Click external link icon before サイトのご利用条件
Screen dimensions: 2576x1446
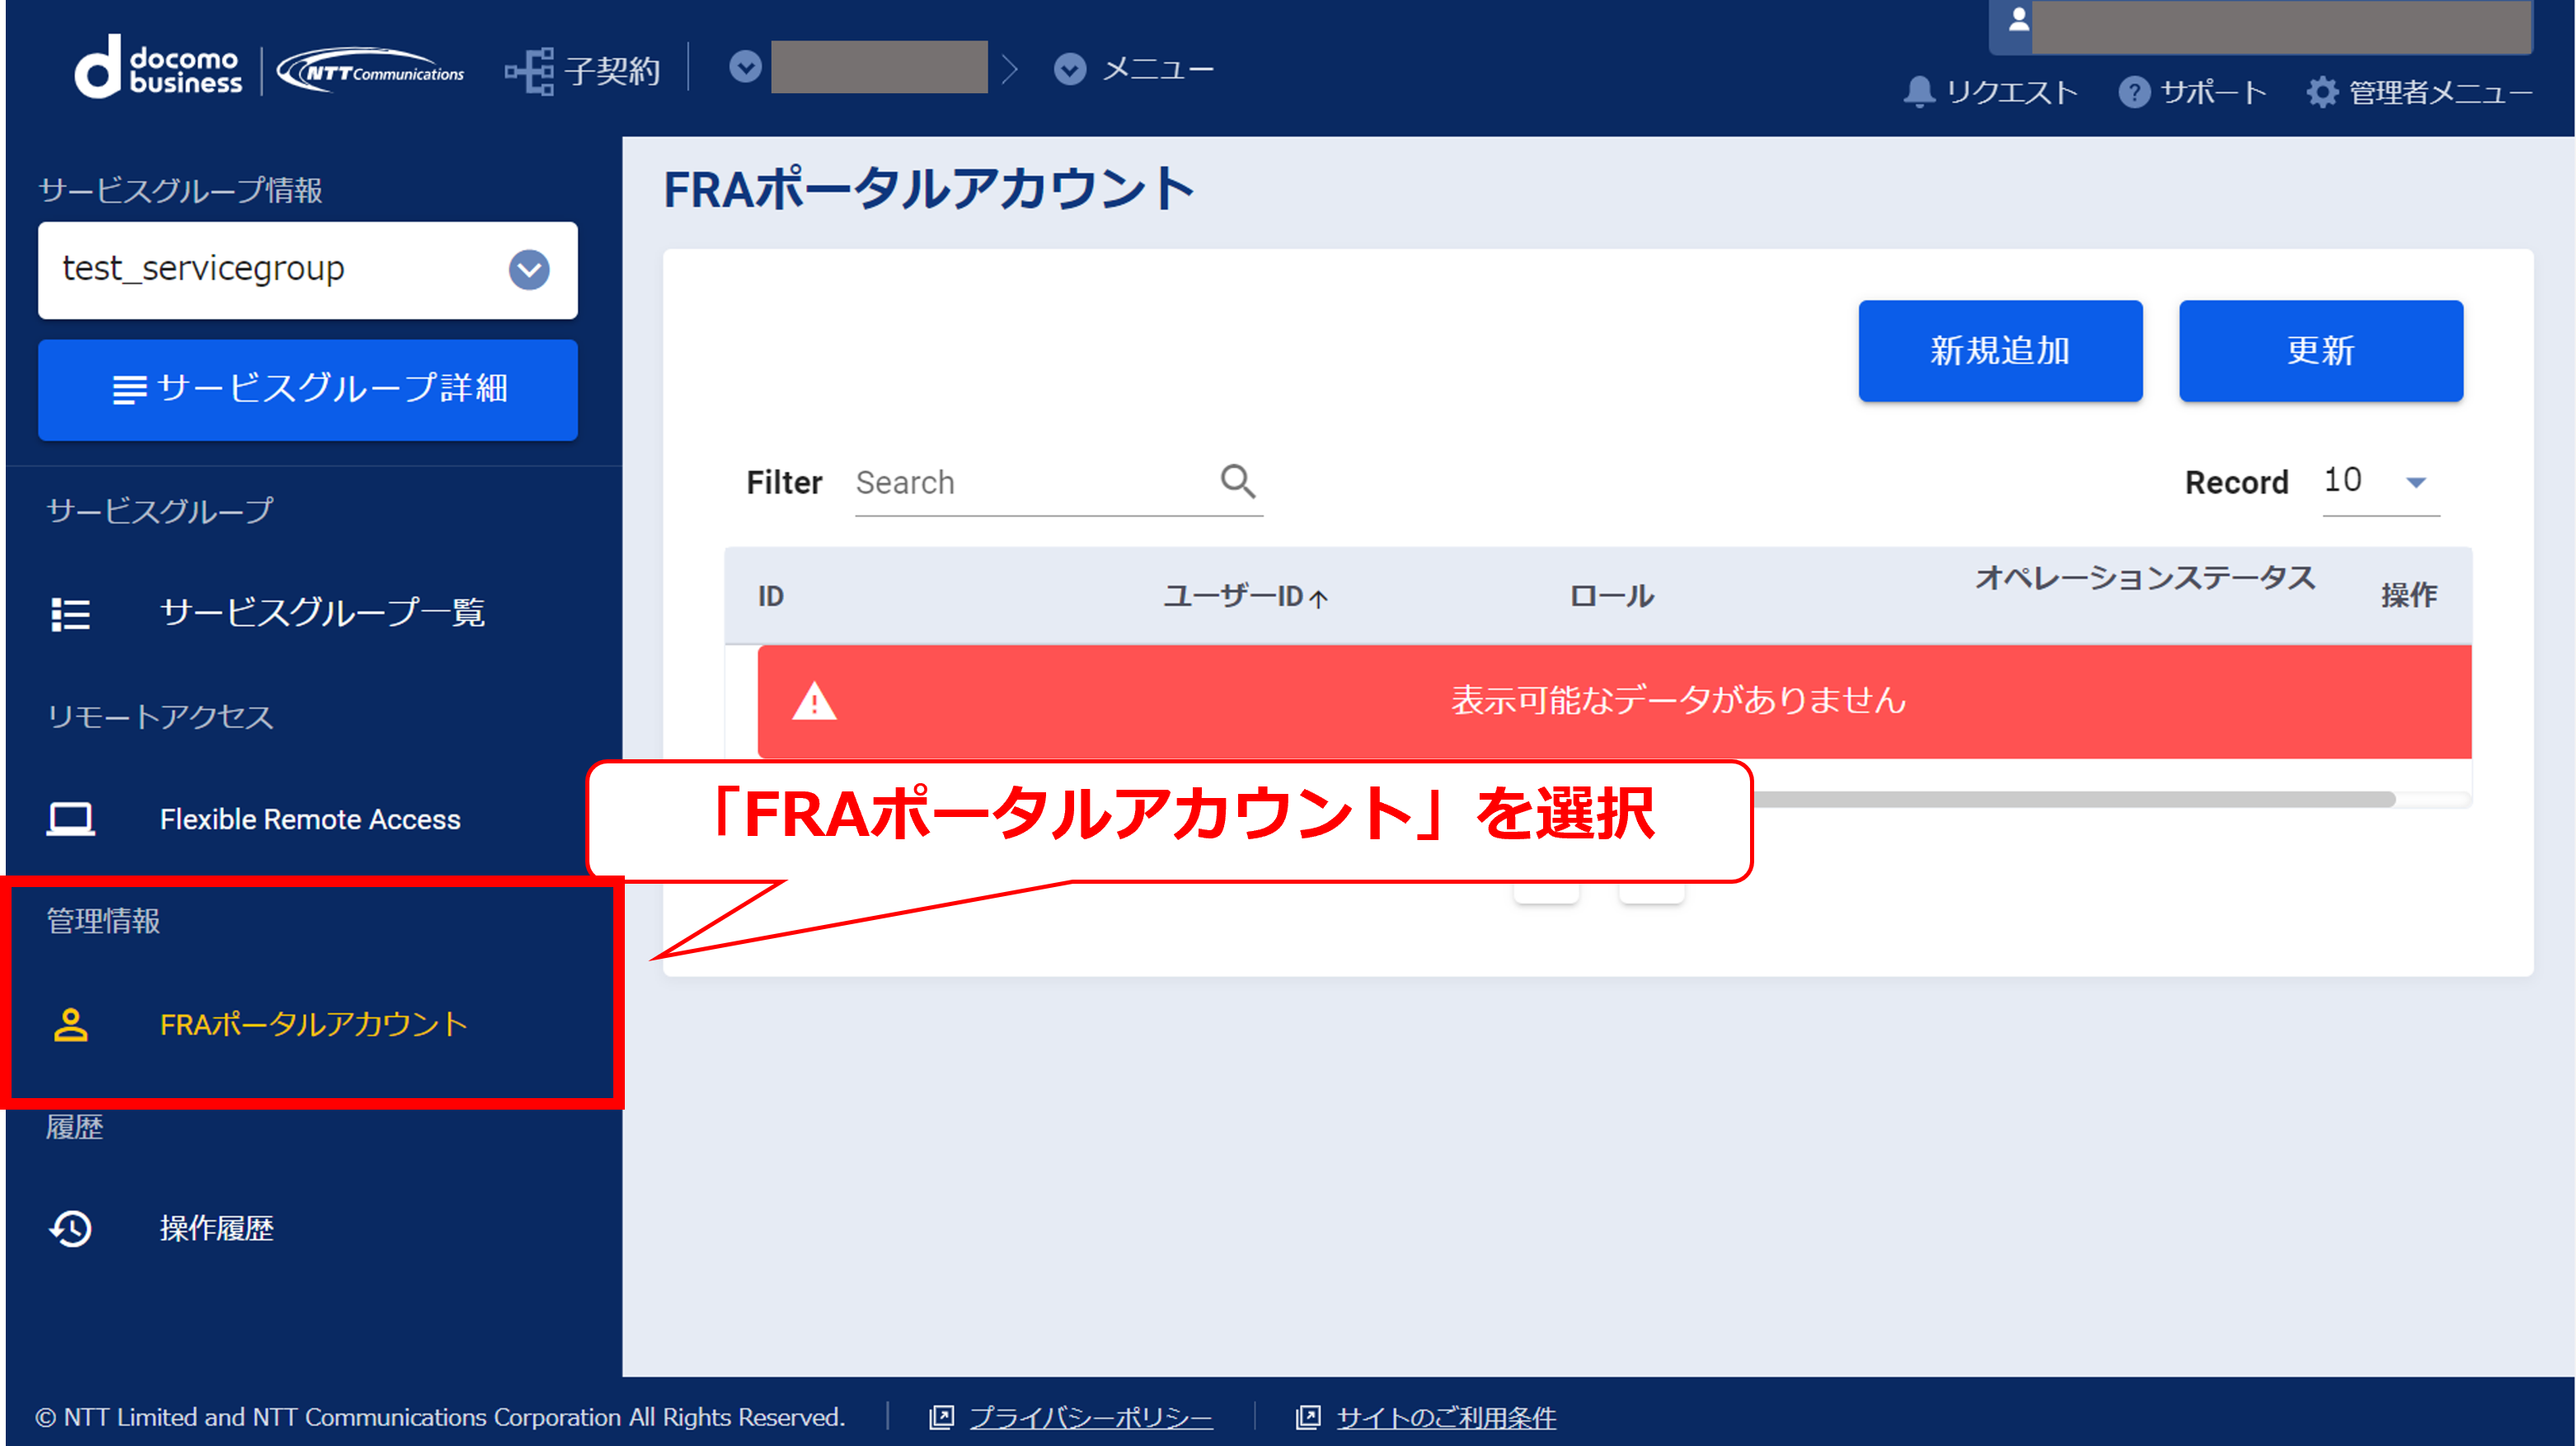click(x=1308, y=1417)
